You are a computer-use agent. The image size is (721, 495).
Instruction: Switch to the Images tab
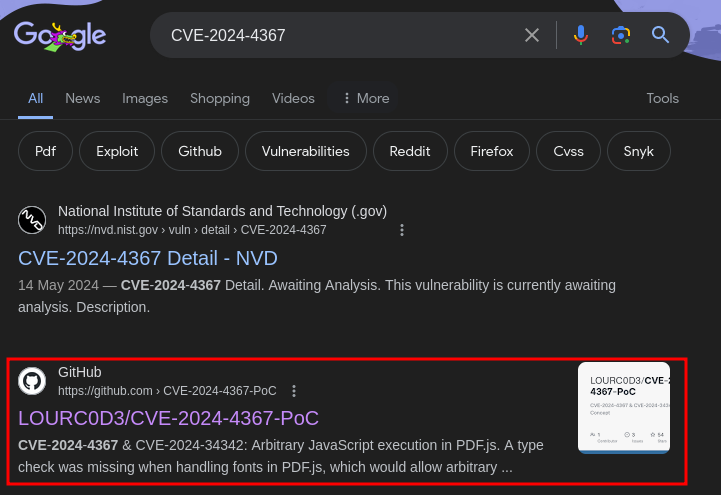145,98
